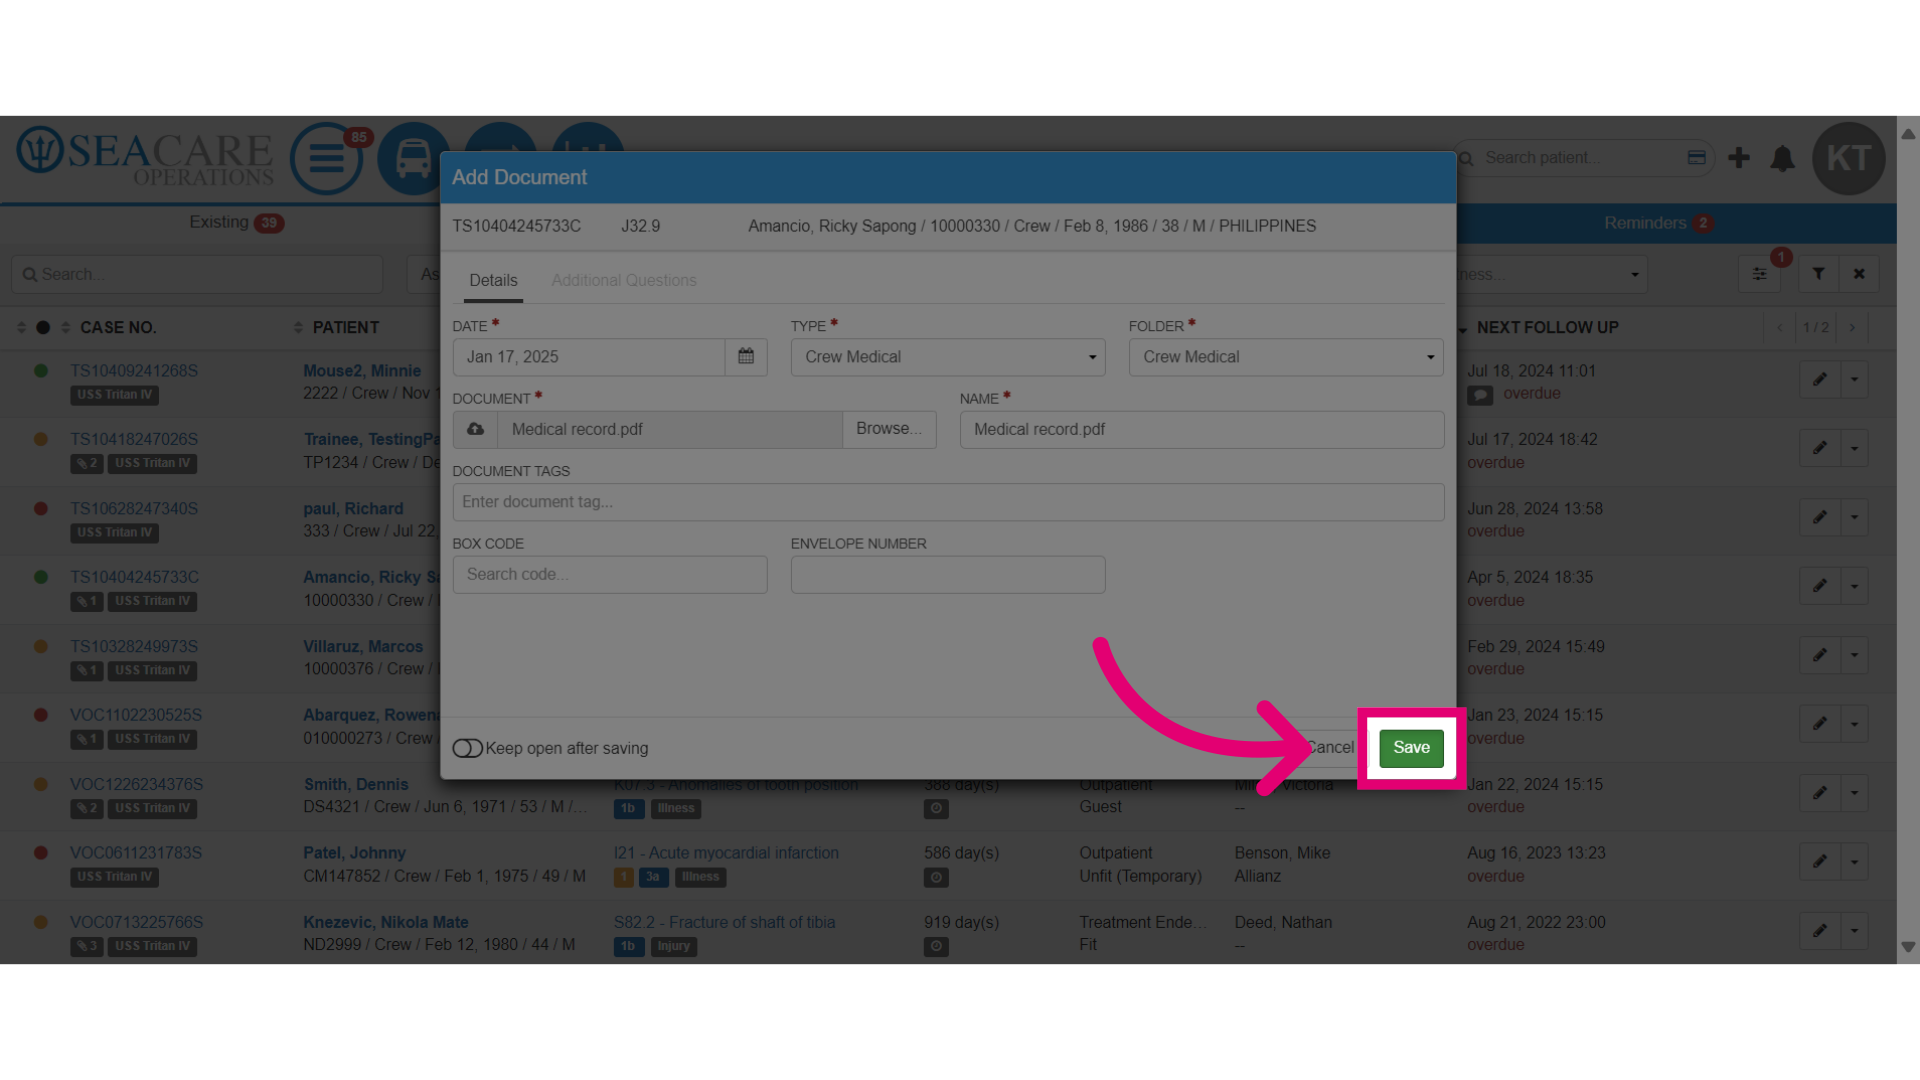Open the notifications bell icon
Image resolution: width=1920 pixels, height=1080 pixels.
tap(1782, 158)
